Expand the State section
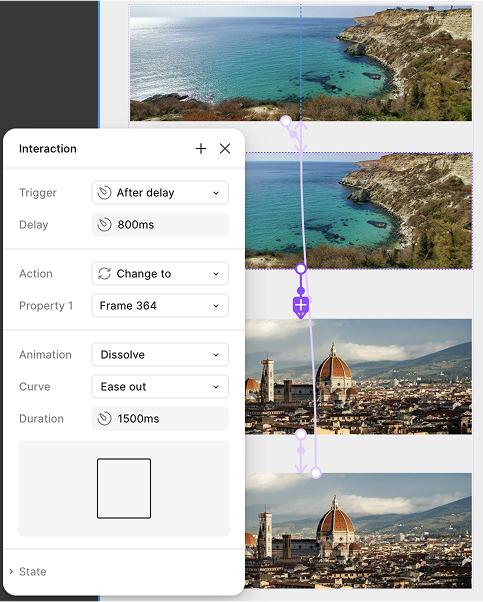The width and height of the screenshot is (483, 602). [x=28, y=572]
